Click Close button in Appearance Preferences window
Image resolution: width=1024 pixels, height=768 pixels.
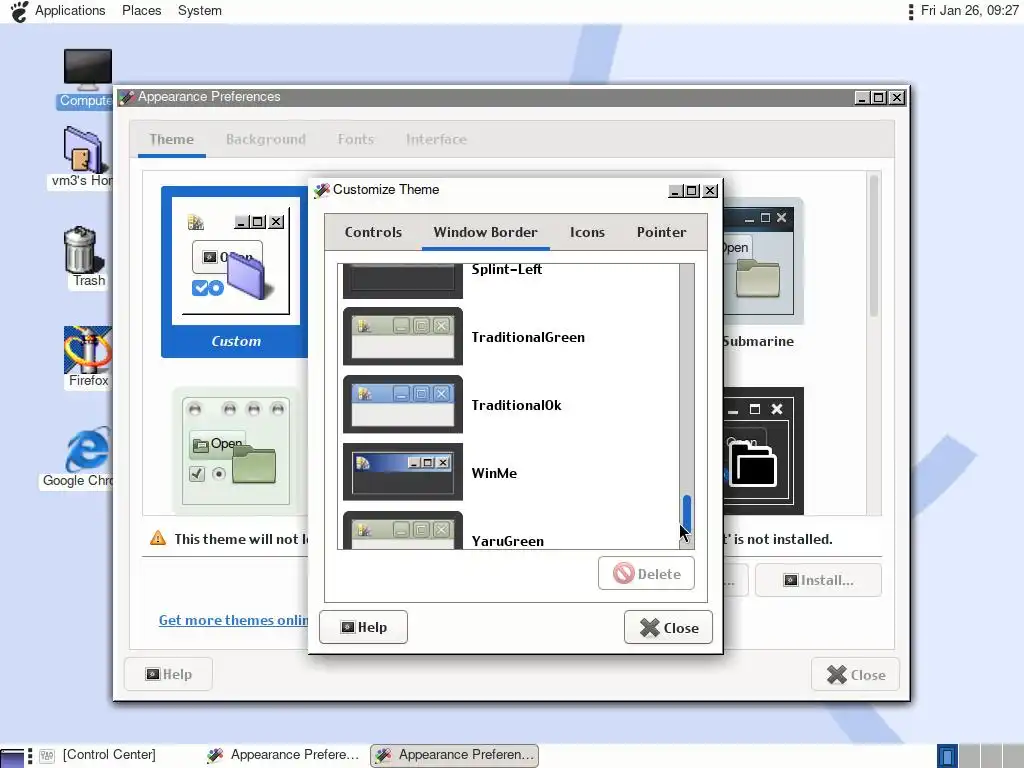click(x=856, y=675)
